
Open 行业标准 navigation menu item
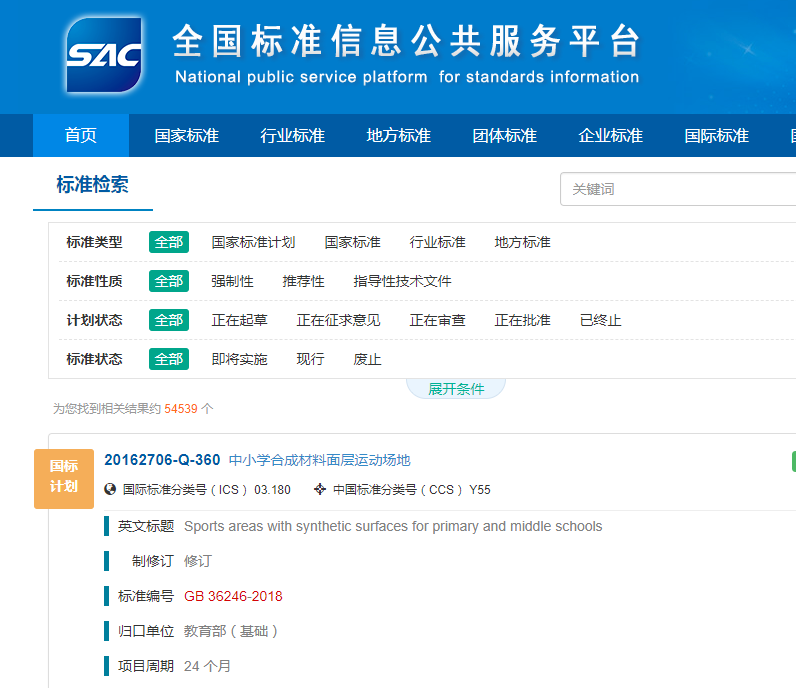click(292, 136)
